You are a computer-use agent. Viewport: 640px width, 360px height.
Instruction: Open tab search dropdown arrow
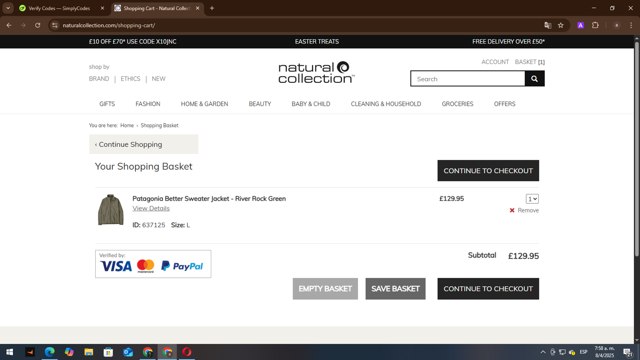tap(8, 8)
